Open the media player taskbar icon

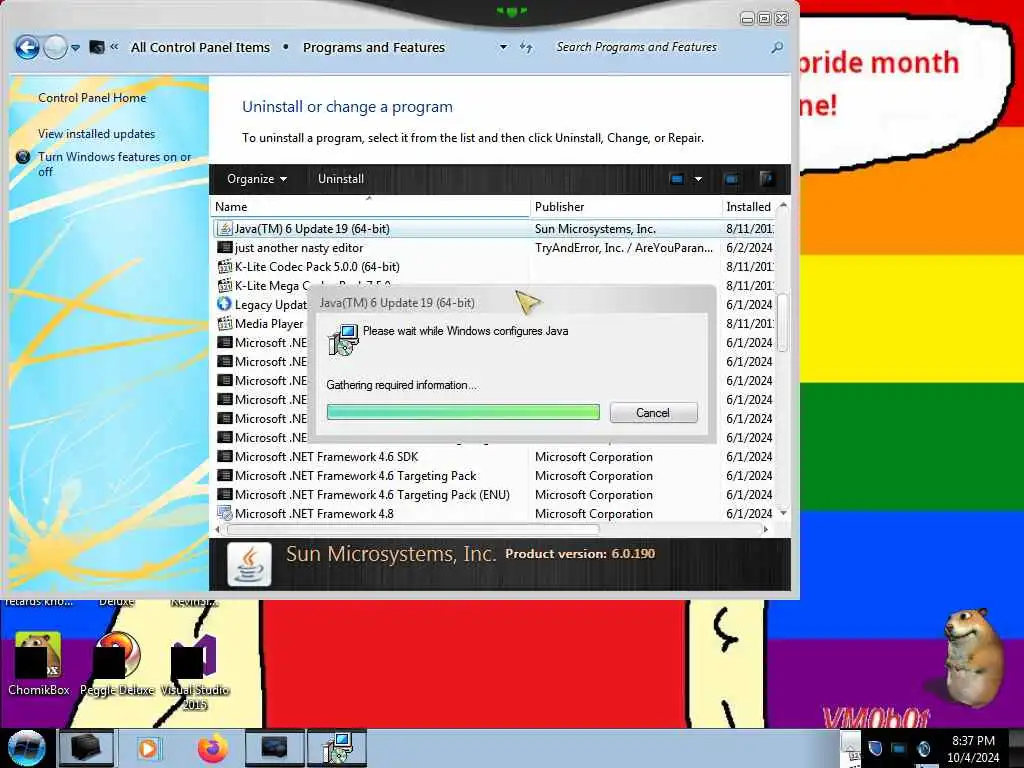point(148,748)
